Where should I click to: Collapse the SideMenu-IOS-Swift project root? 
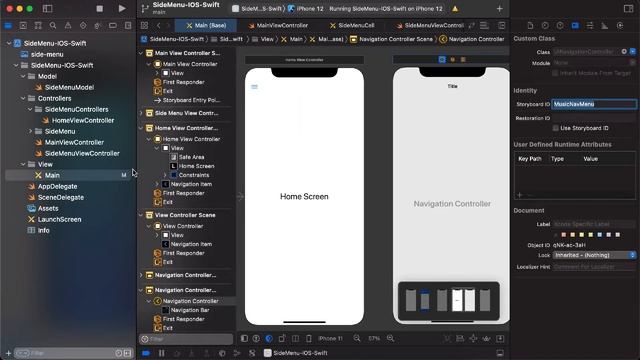tap(9, 43)
